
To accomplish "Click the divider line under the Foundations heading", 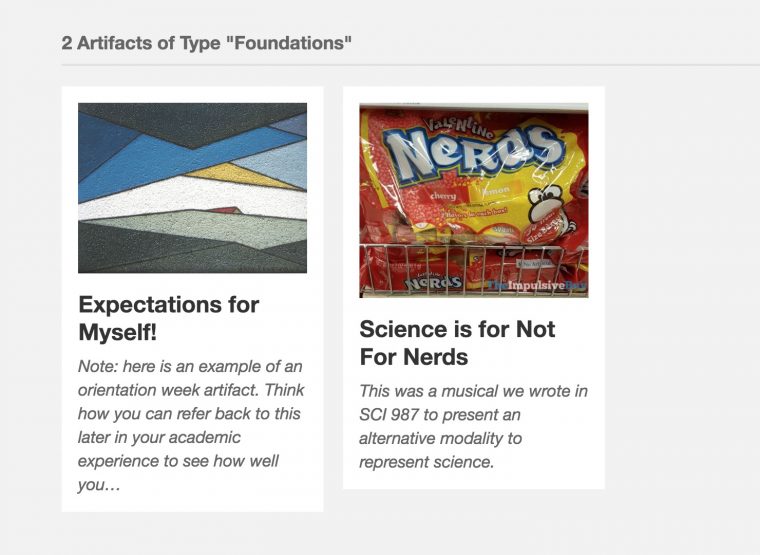I will pos(411,64).
